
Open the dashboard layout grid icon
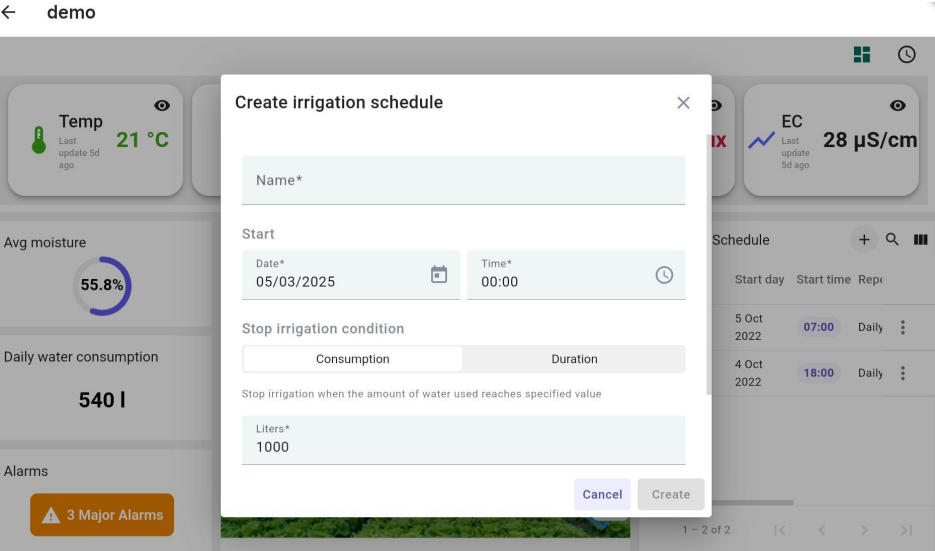pos(861,55)
